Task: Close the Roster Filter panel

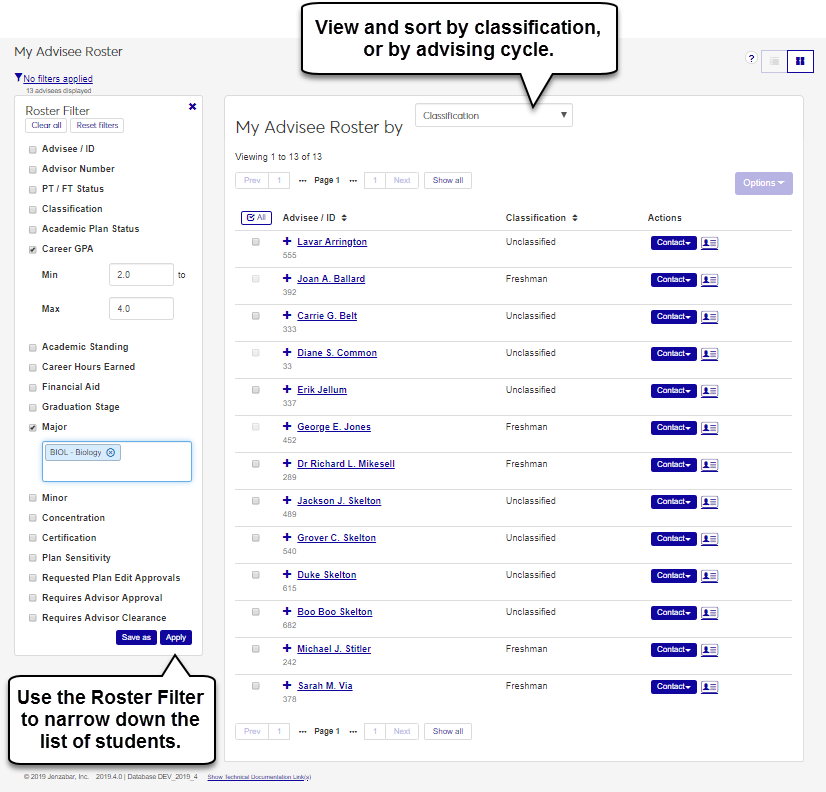Action: (193, 106)
